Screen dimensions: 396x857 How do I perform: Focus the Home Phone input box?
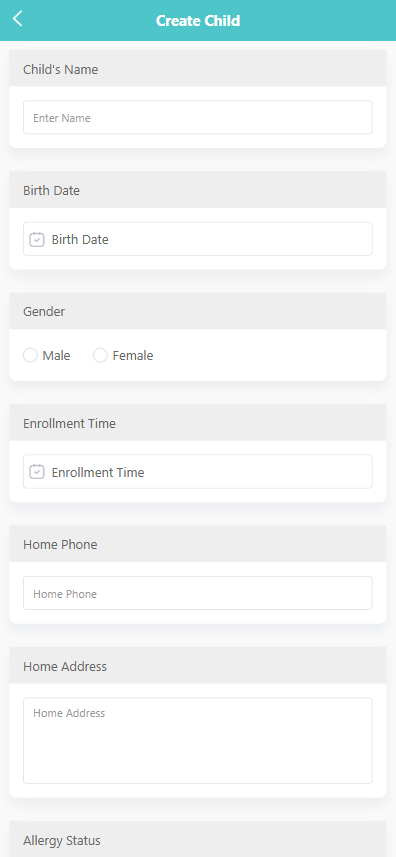198,593
